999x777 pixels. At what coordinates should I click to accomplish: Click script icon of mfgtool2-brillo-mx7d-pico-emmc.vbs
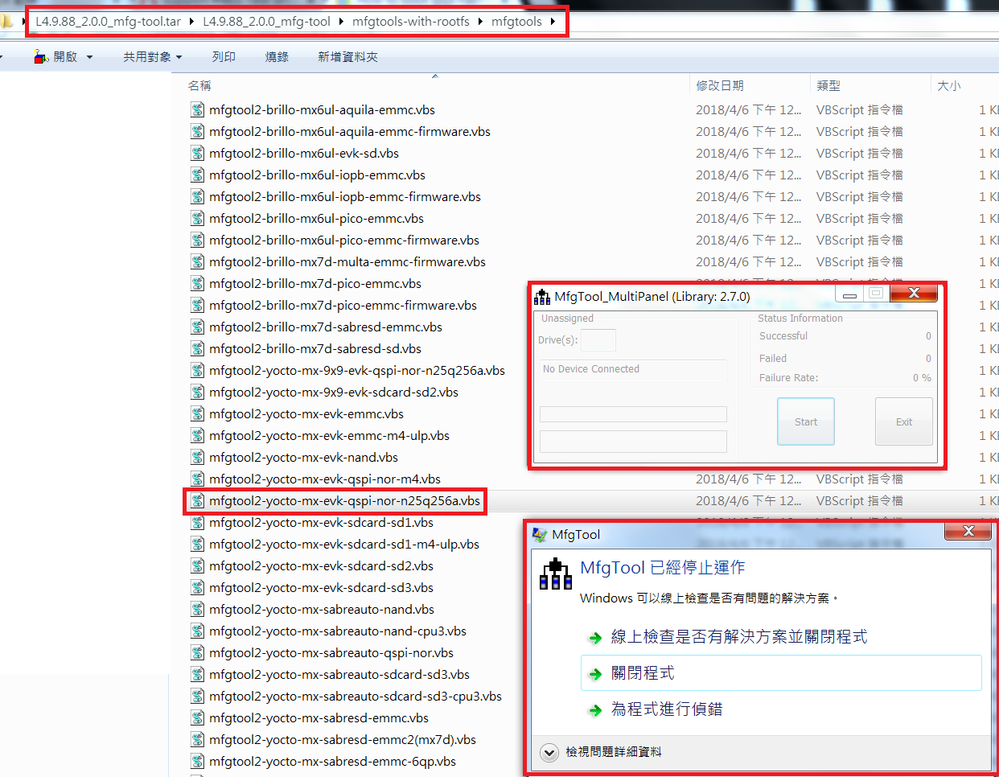point(198,283)
